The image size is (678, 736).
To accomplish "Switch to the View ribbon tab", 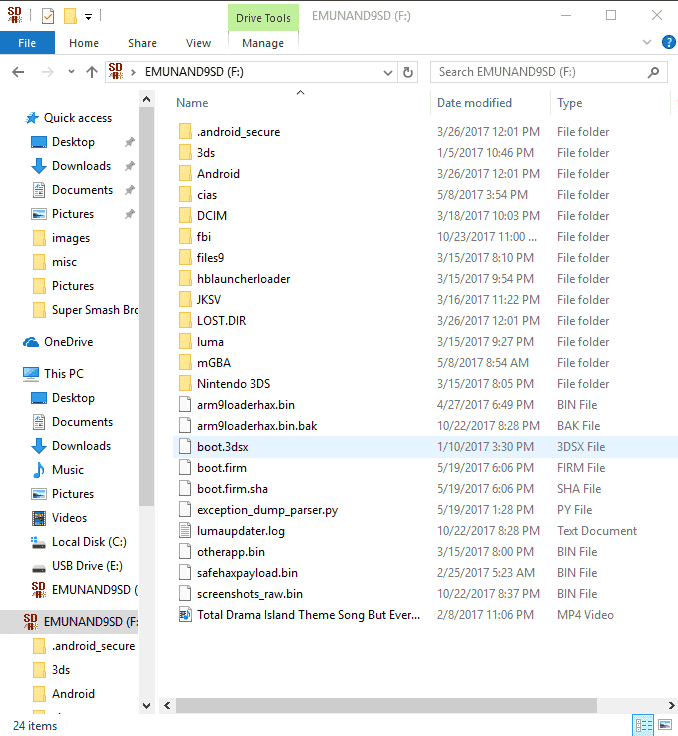I will [198, 43].
